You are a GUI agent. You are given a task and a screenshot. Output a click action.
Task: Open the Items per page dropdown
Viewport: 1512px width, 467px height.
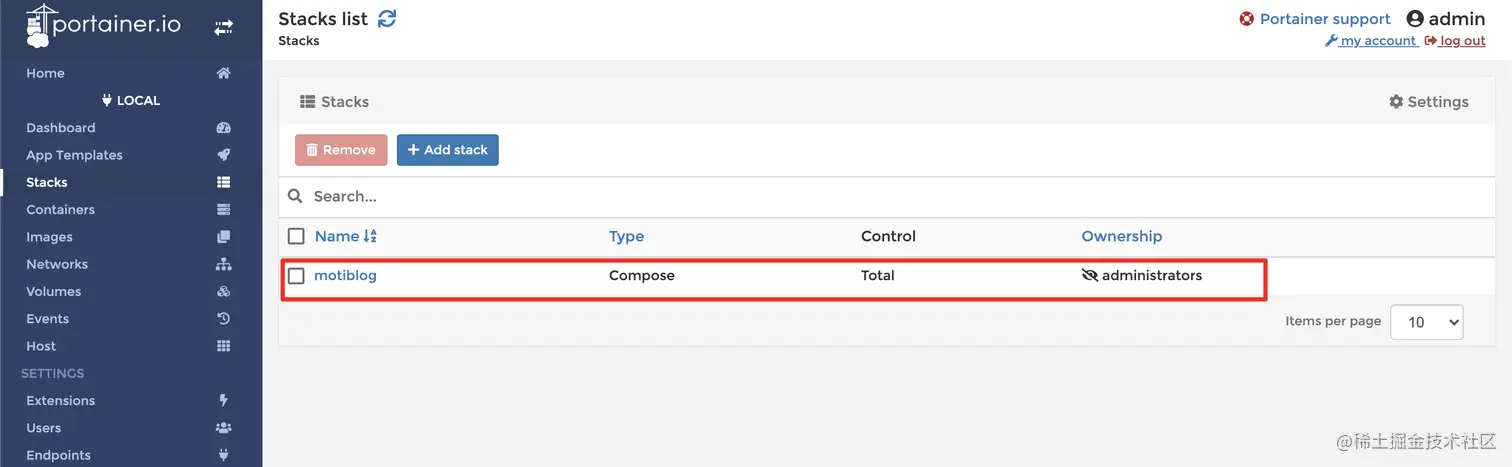coord(1427,322)
